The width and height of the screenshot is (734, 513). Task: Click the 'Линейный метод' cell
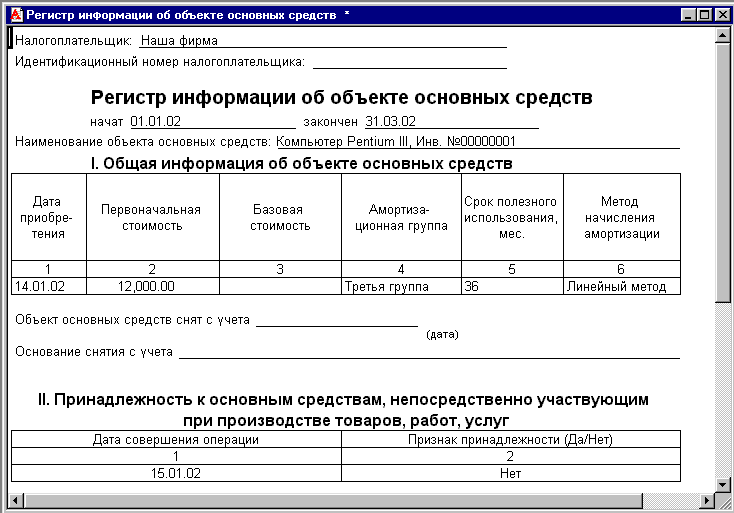coord(622,286)
